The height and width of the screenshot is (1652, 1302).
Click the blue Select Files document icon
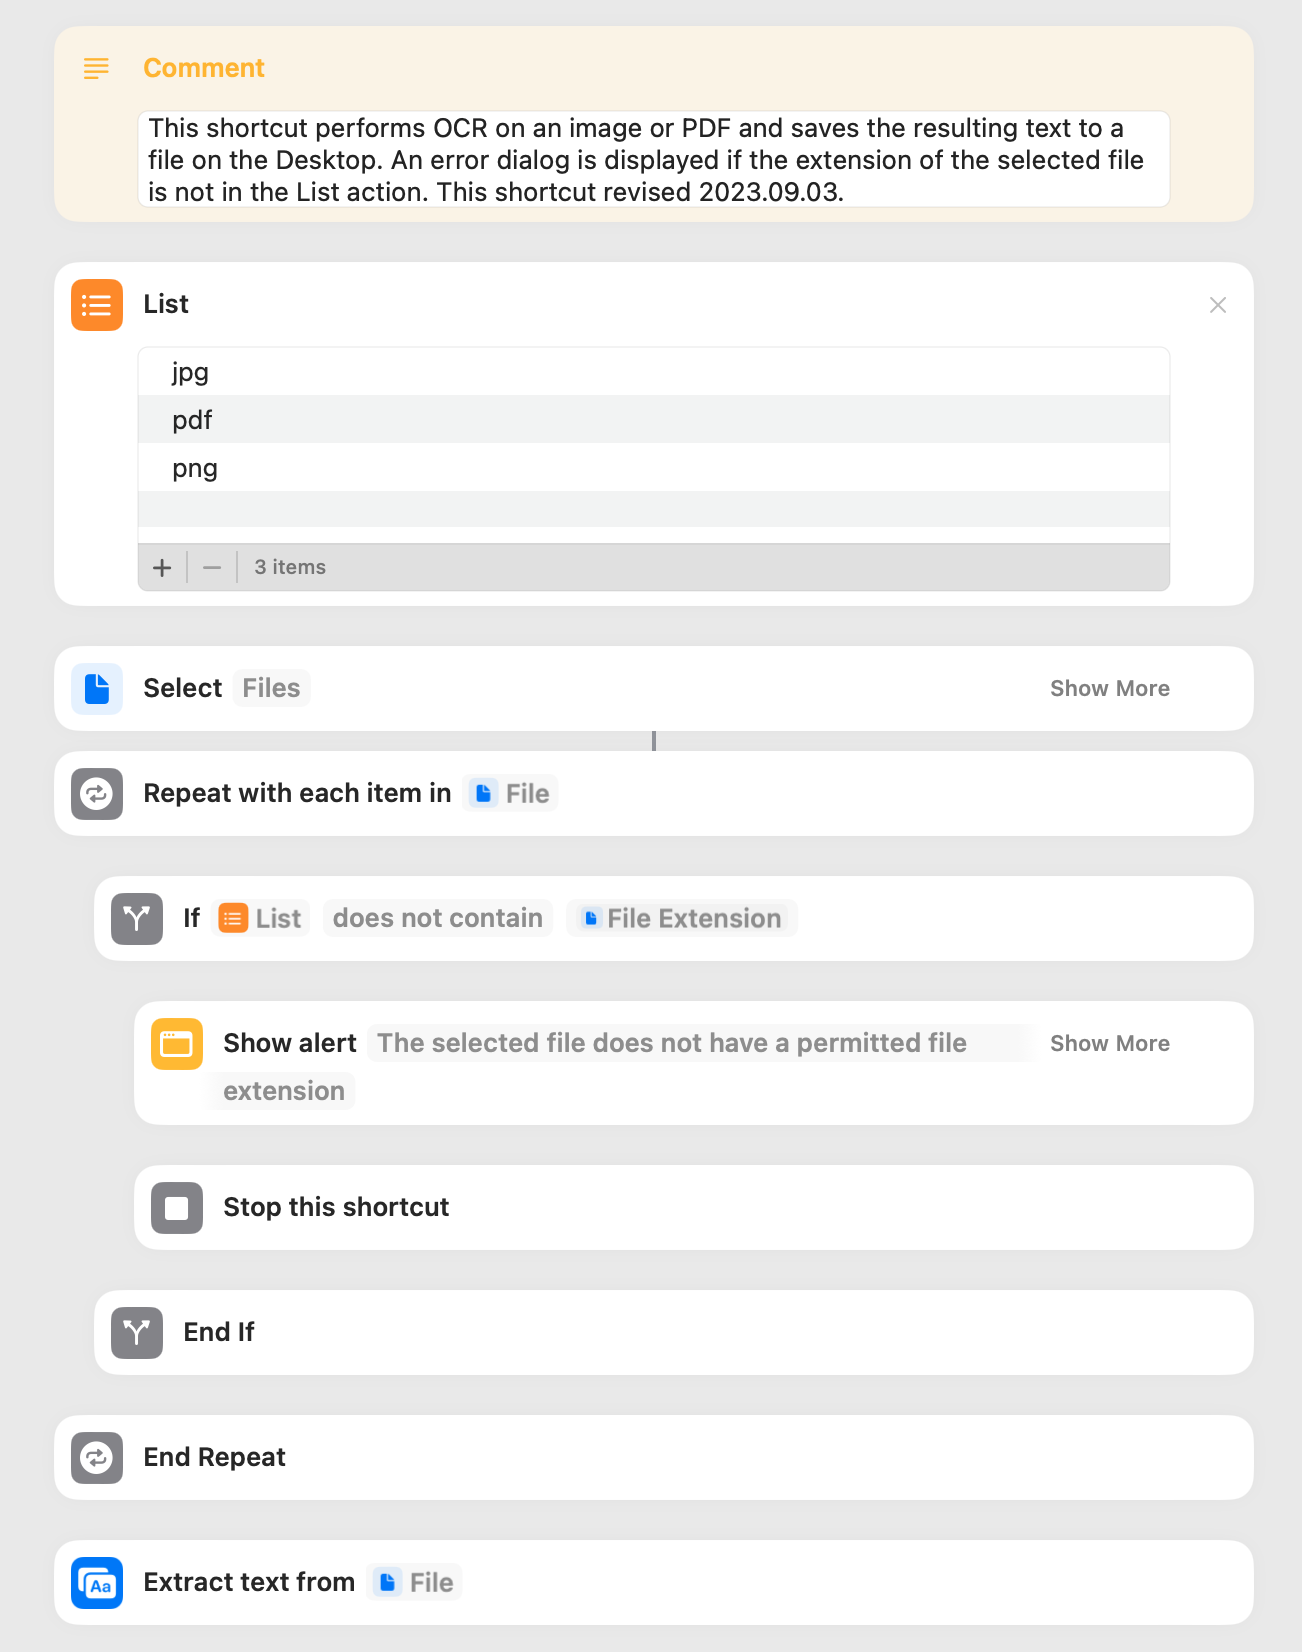click(97, 689)
